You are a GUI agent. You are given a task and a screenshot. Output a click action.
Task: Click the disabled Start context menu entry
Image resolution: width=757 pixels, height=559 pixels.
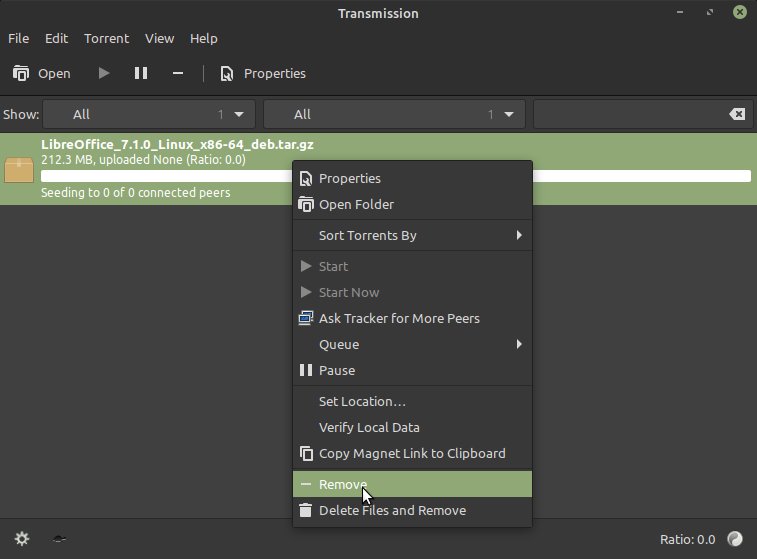[412, 266]
